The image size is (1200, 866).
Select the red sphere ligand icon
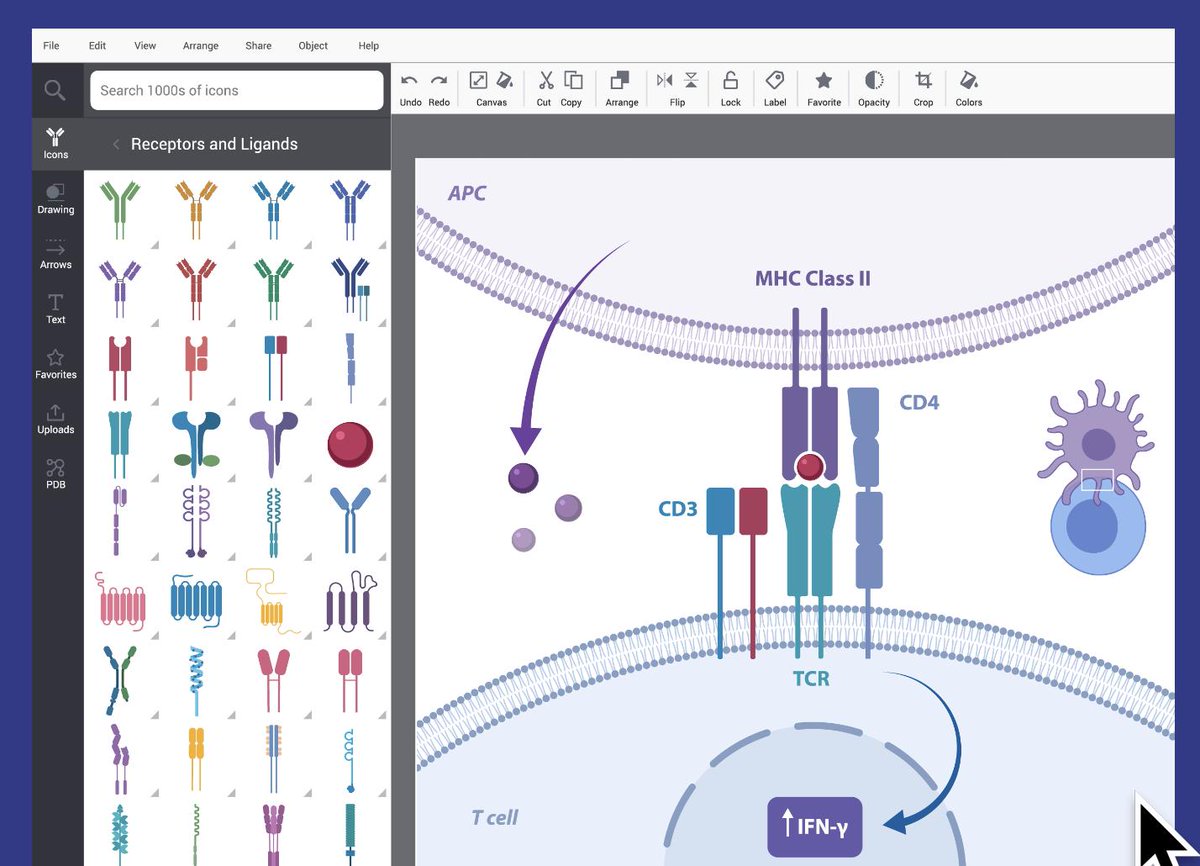[x=350, y=444]
